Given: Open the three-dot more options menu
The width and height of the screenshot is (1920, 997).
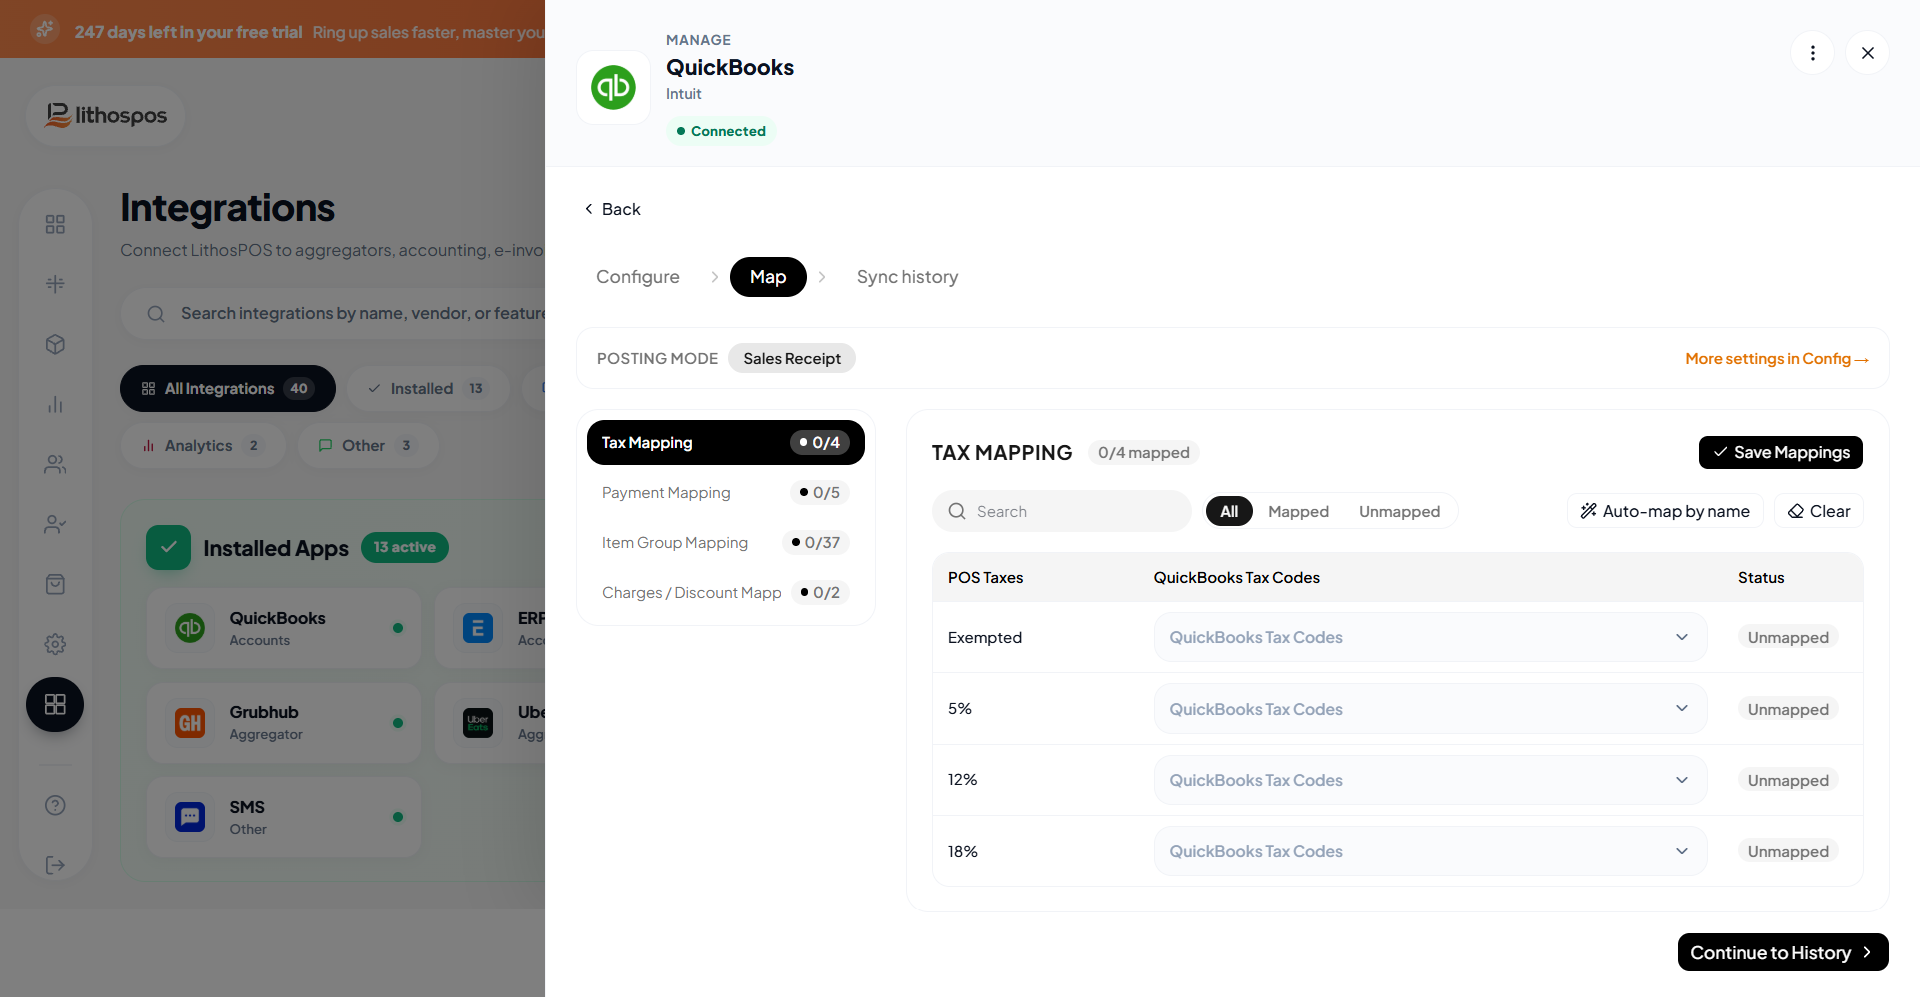Looking at the screenshot, I should coord(1812,53).
